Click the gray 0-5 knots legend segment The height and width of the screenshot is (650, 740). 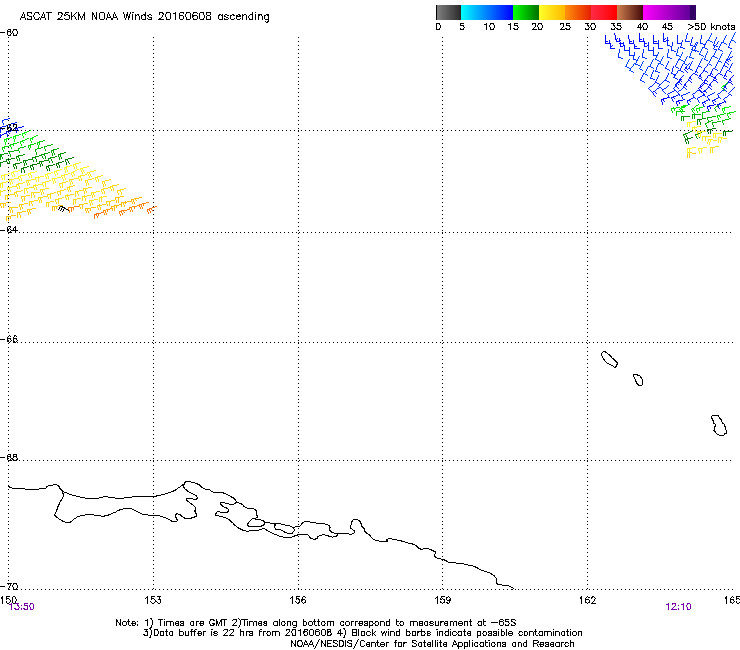pyautogui.click(x=448, y=12)
